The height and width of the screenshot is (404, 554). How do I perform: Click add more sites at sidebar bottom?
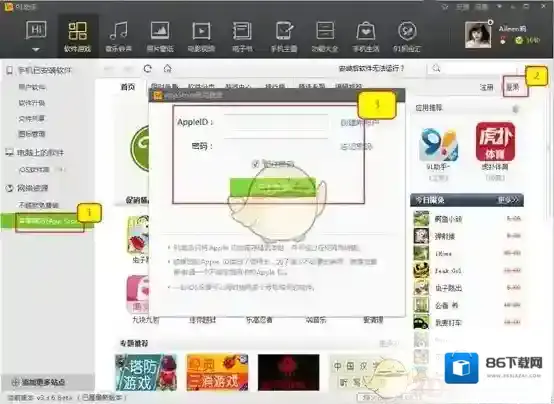43,382
